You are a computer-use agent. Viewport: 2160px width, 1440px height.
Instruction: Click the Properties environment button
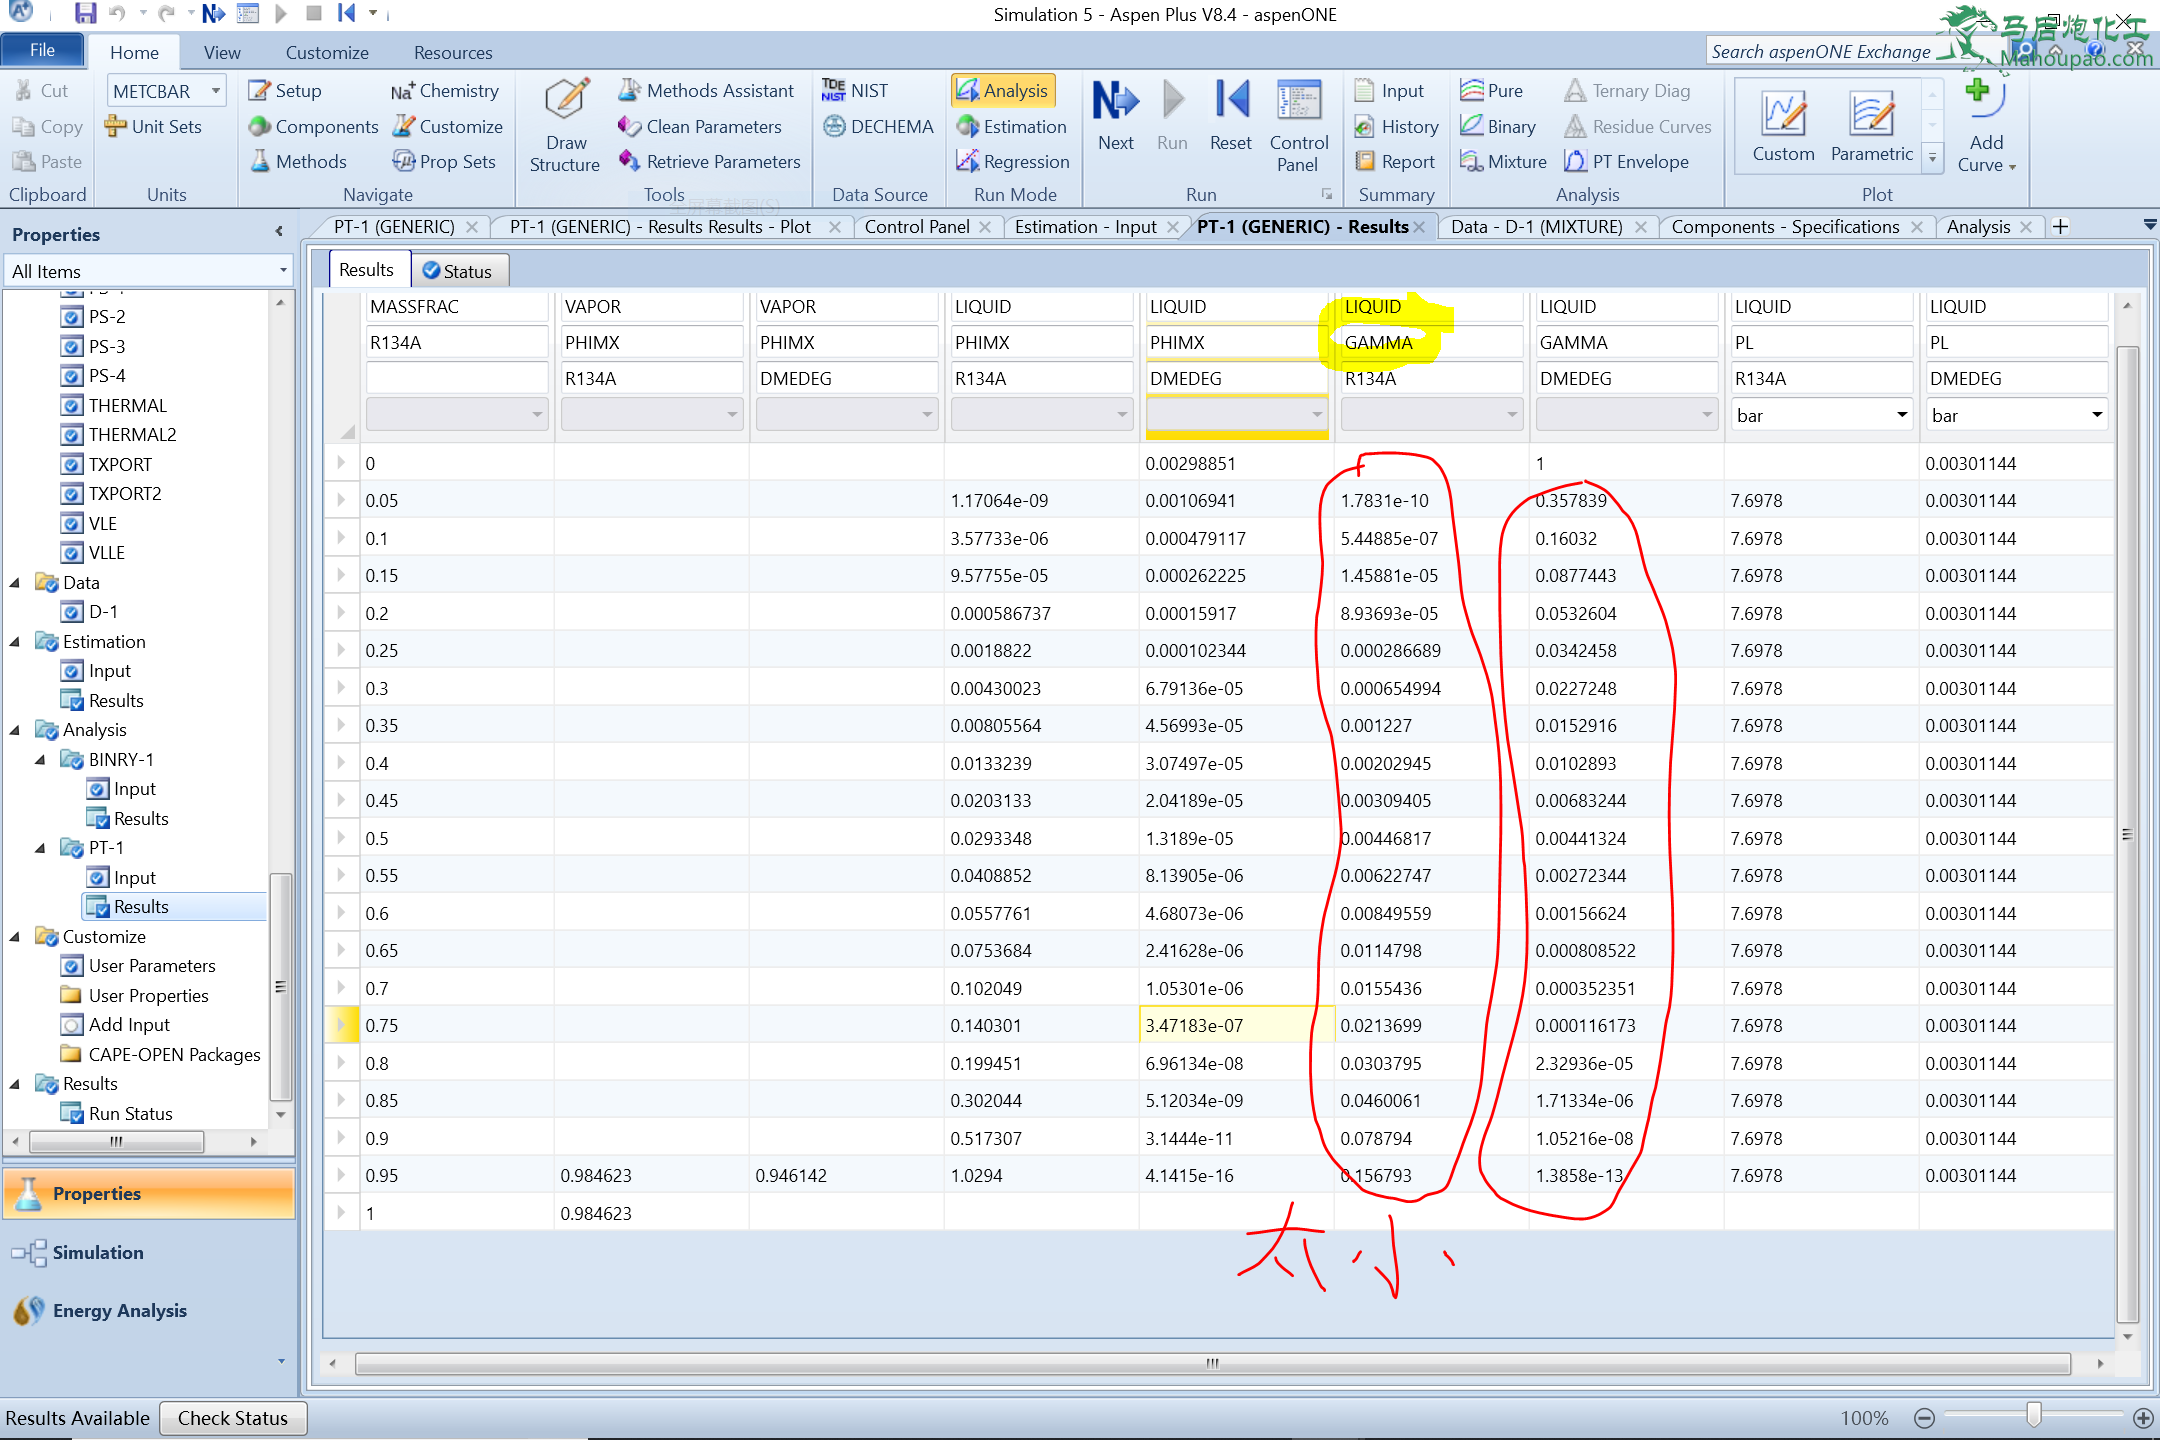pyautogui.click(x=150, y=1194)
